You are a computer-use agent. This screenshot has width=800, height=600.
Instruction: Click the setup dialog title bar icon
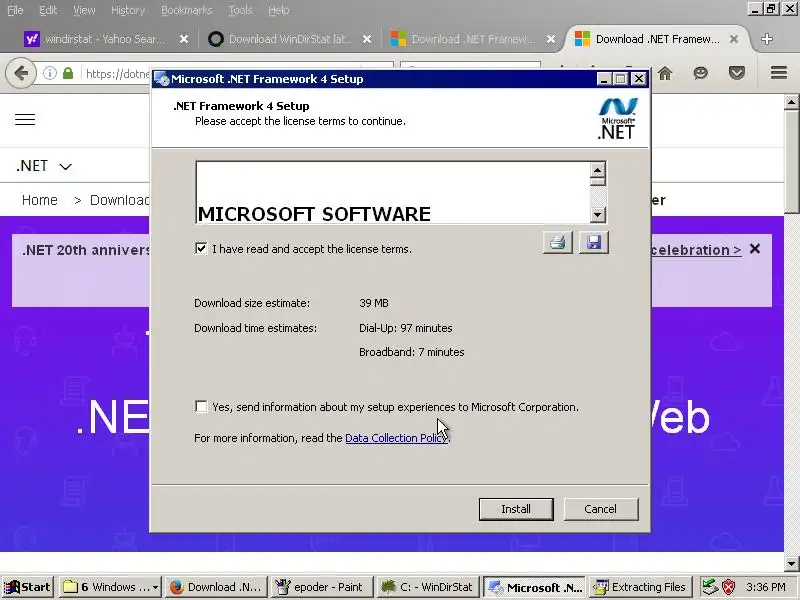(x=162, y=79)
